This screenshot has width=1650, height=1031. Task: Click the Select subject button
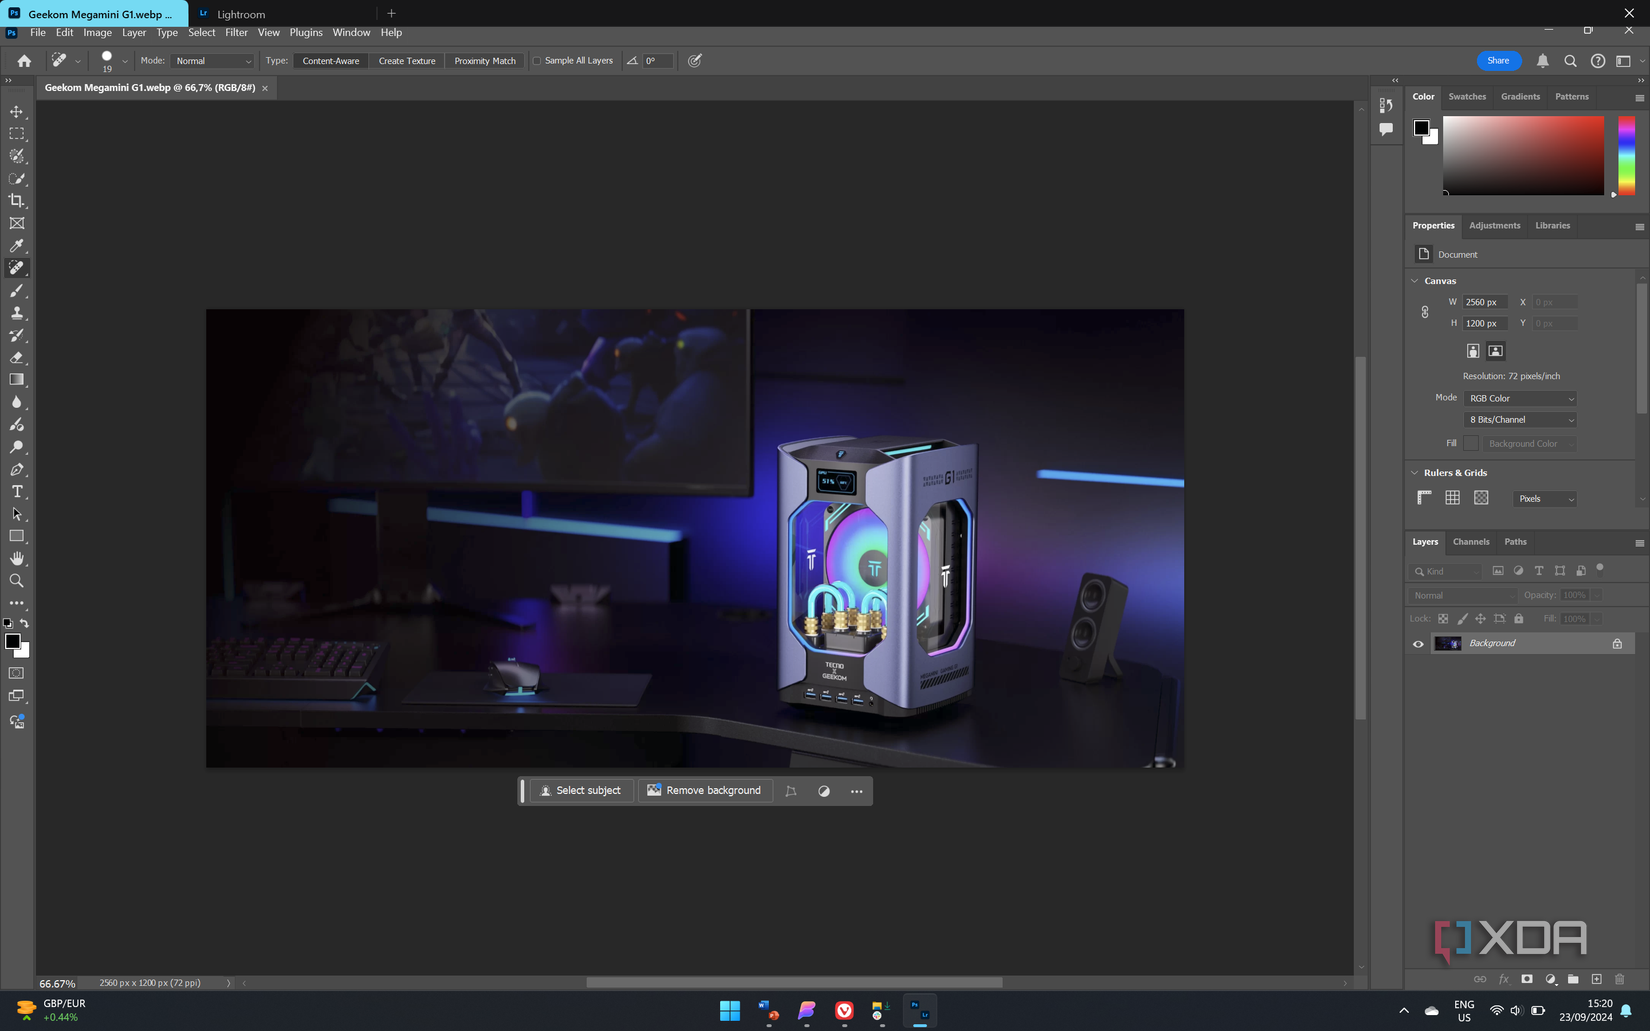tap(580, 791)
